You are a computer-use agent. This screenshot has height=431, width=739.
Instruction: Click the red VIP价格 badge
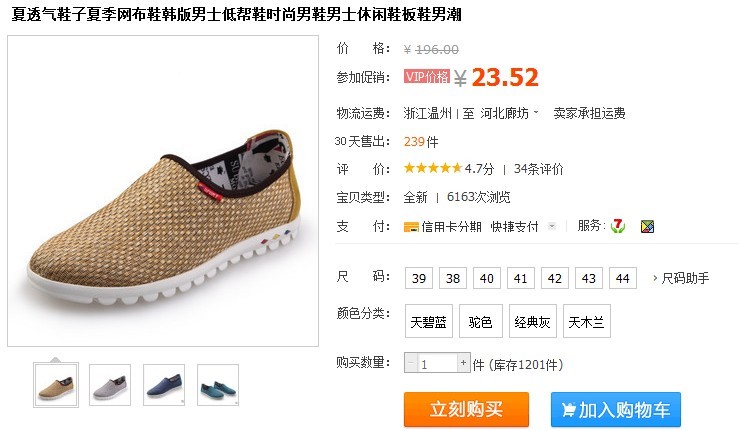427,76
